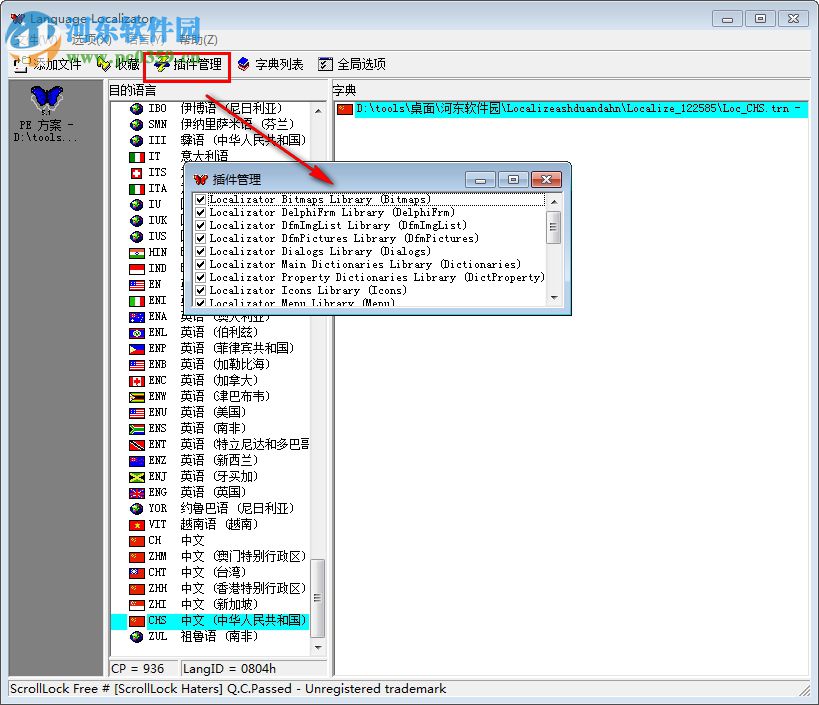
Task: Uncheck Localizator Bitmaps Library plugin
Action: (x=199, y=199)
